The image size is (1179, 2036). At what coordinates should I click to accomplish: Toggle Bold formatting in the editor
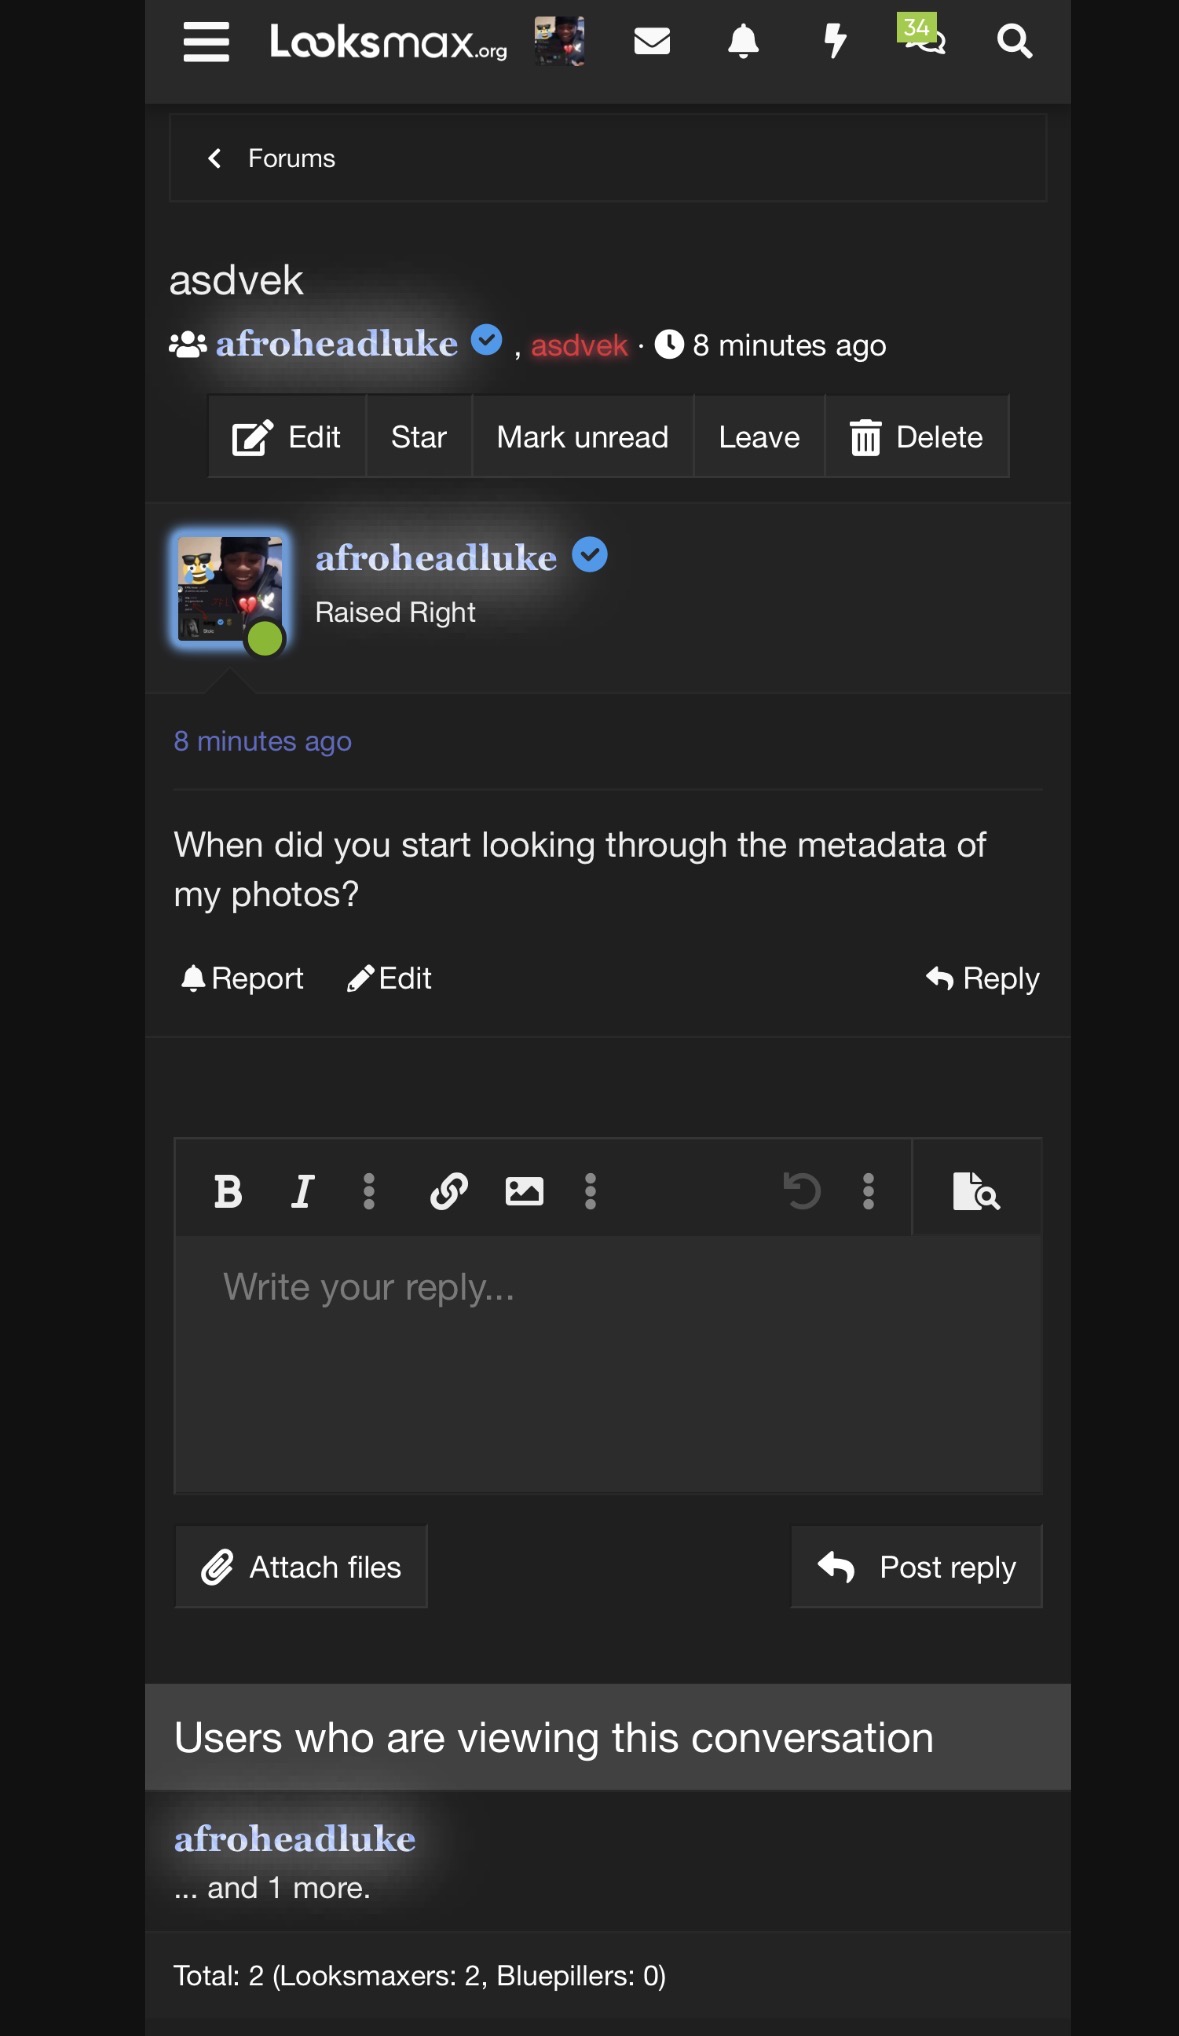pos(228,1191)
